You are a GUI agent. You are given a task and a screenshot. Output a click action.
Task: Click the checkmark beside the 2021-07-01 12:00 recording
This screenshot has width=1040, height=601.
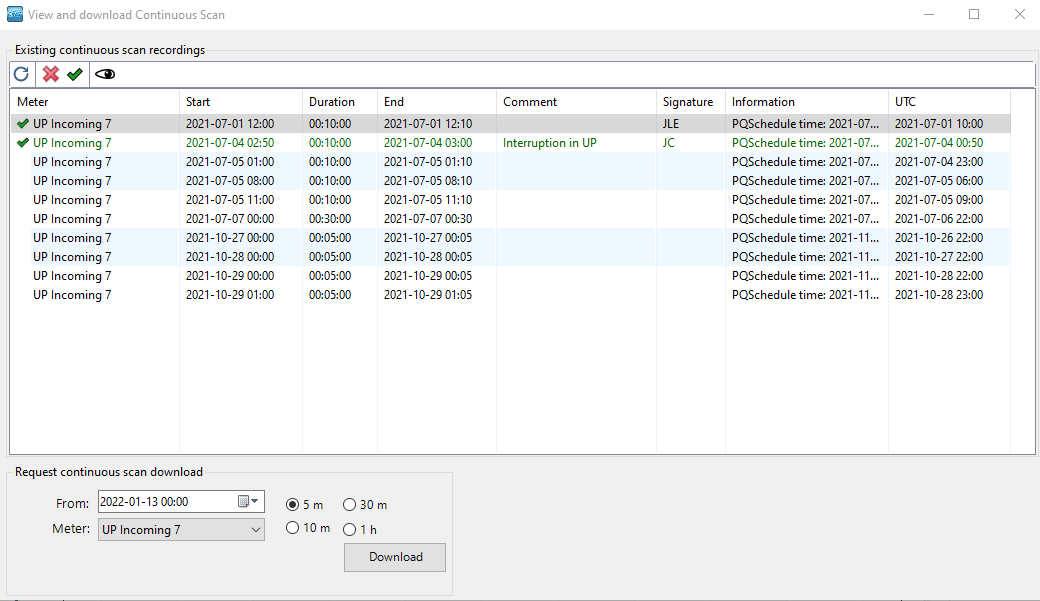[23, 123]
